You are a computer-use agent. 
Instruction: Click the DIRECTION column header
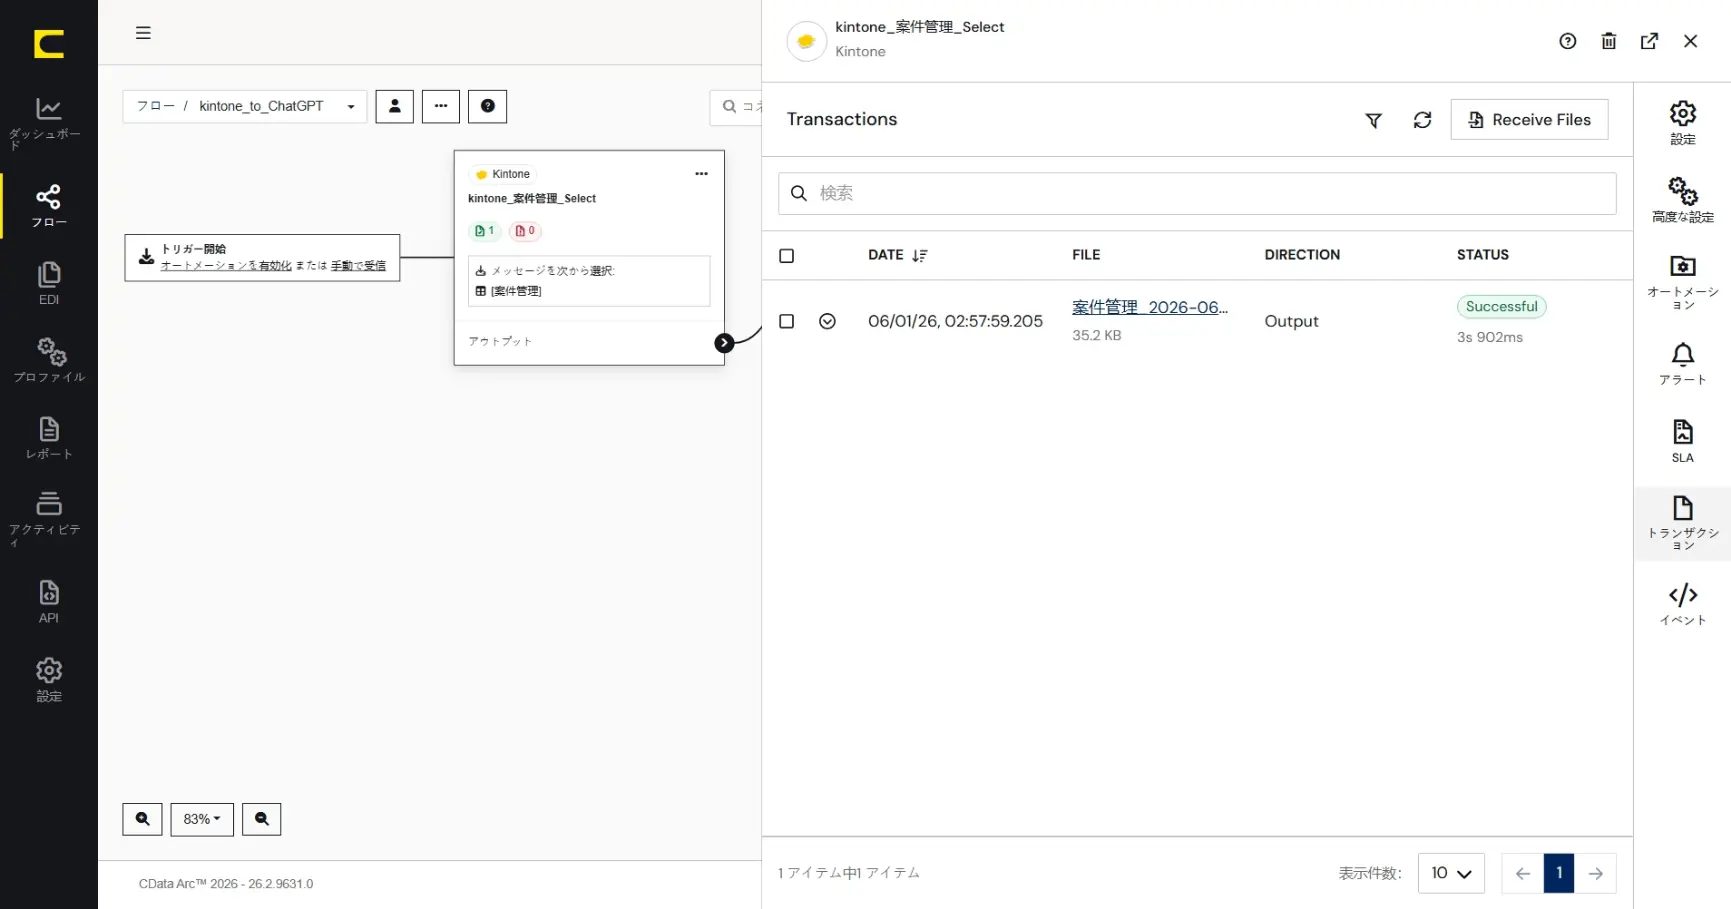1302,255
